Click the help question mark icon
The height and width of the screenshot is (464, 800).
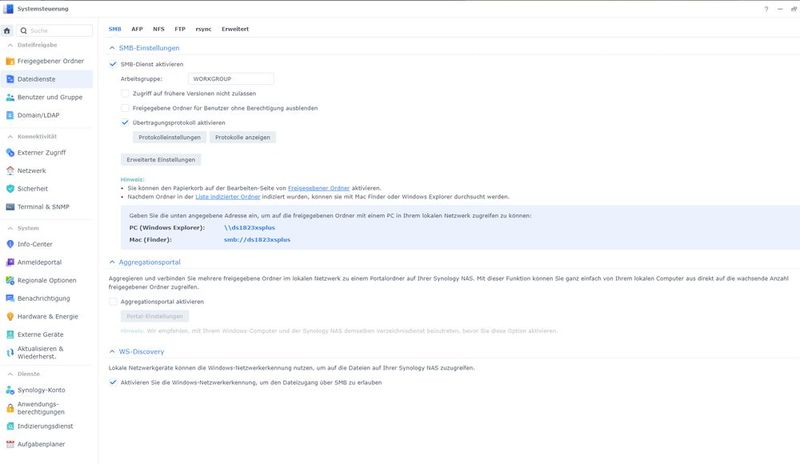coord(766,9)
